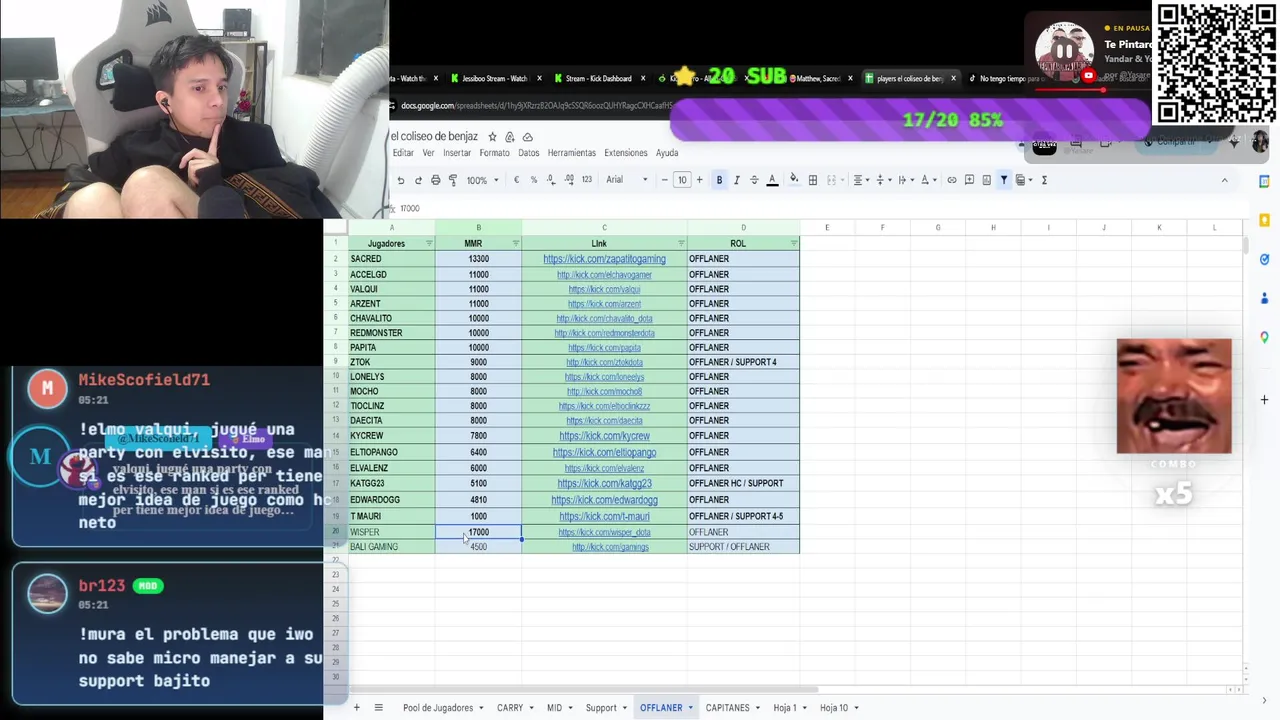Open the Formato menu
This screenshot has height=720, width=1280.
tap(494, 153)
